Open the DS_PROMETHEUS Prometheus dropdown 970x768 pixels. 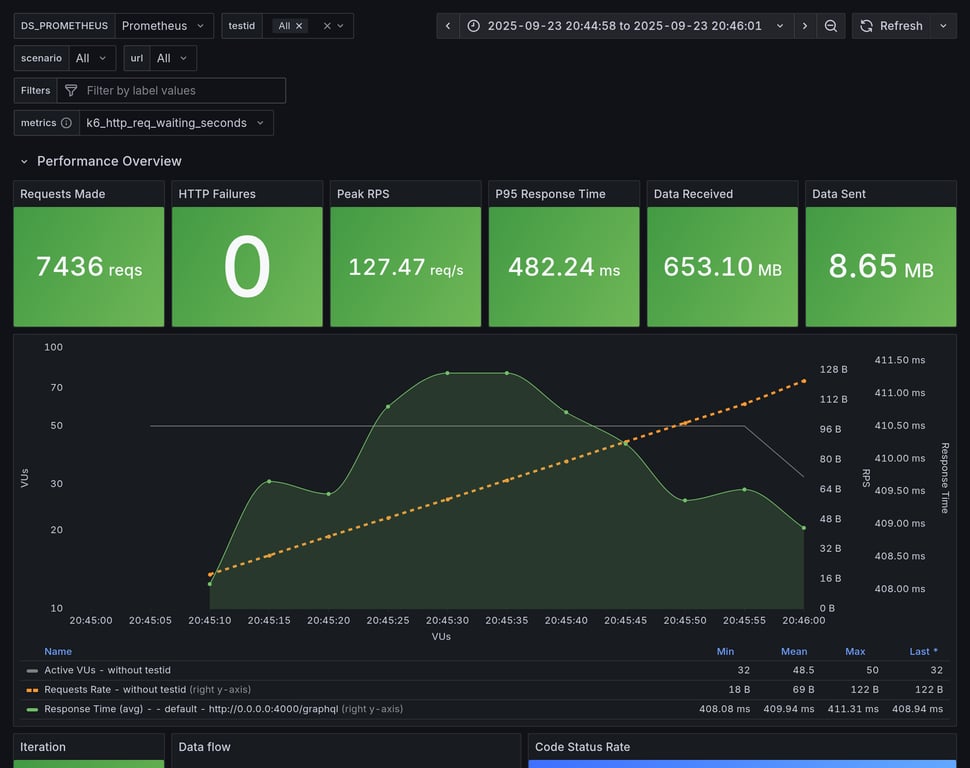click(163, 26)
